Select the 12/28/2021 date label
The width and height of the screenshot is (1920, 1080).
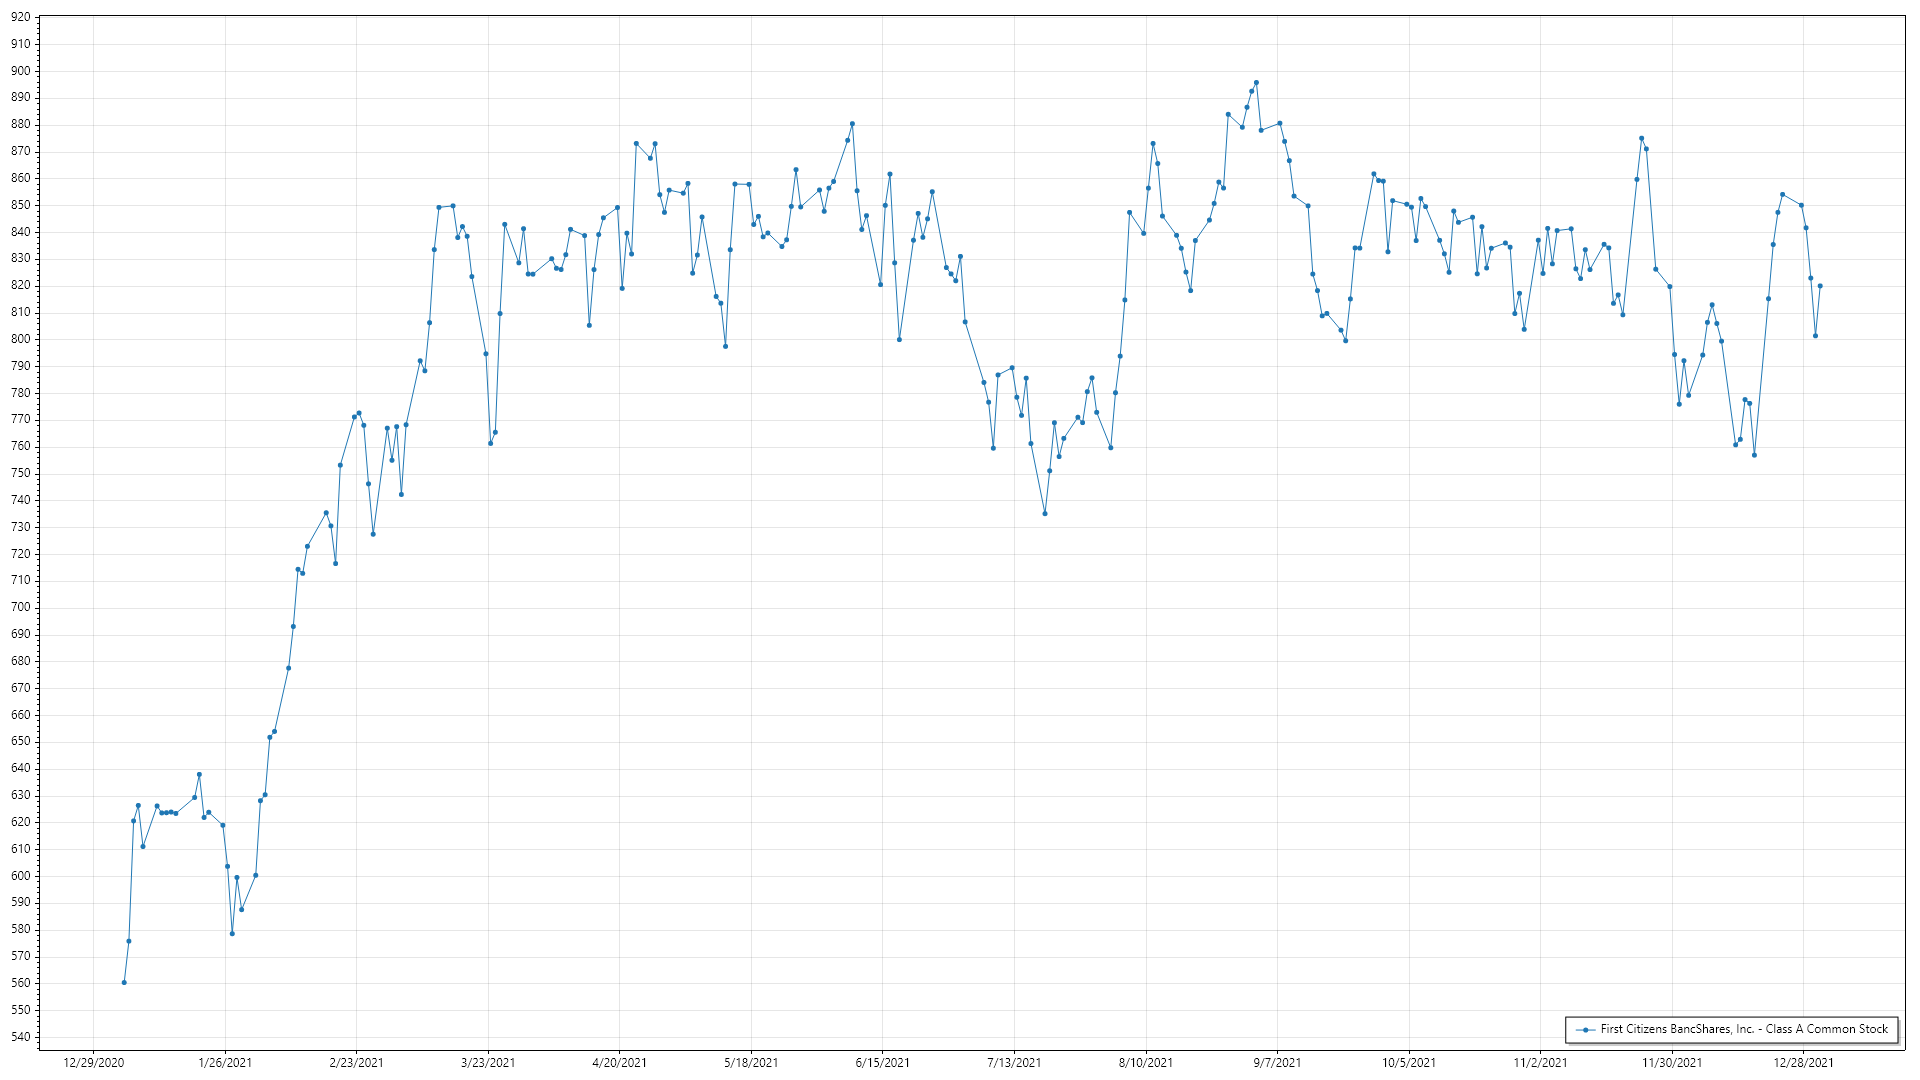(1804, 1063)
